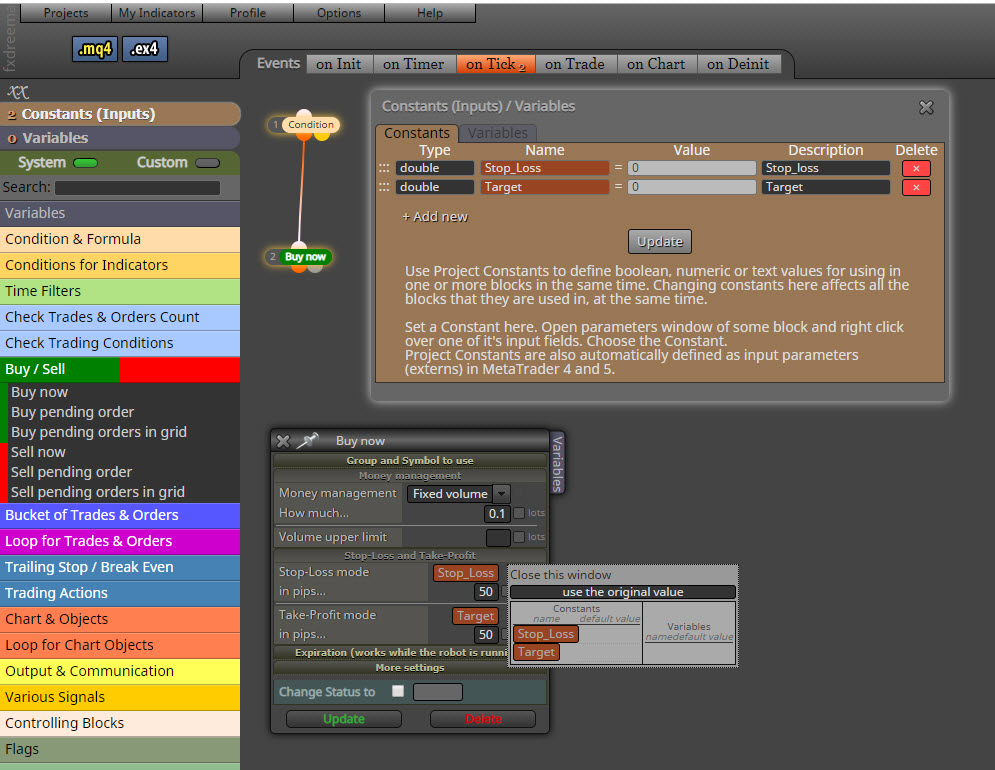
Task: Click the red Sell half of Buy / Sell
Action: click(x=180, y=369)
